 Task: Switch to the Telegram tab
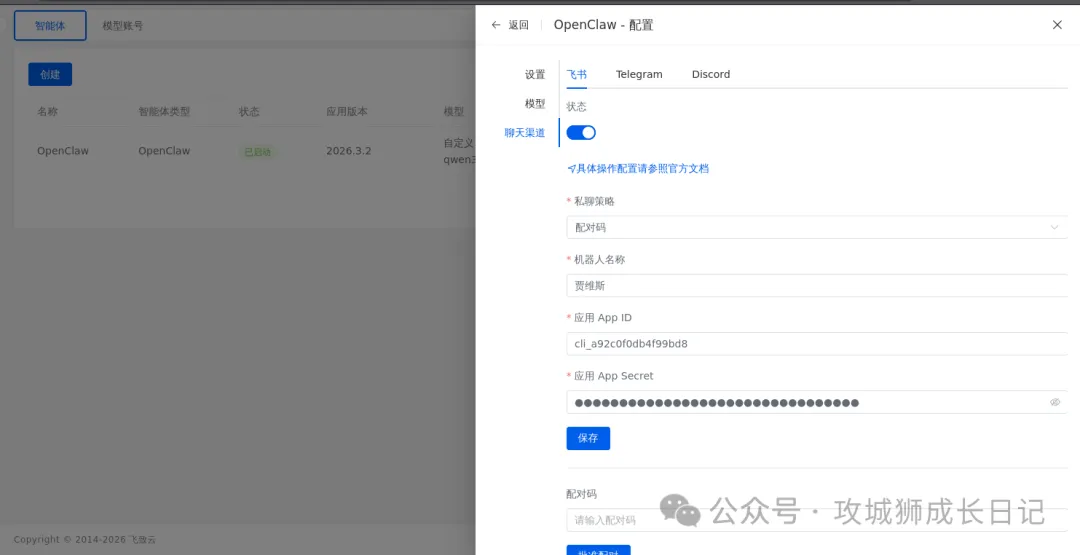pyautogui.click(x=639, y=75)
